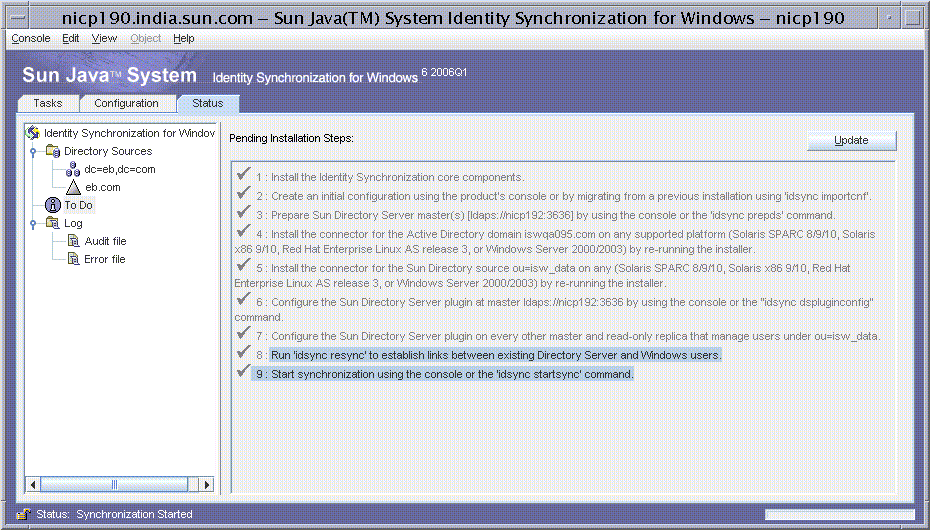Image resolution: width=930 pixels, height=530 pixels.
Task: Collapse the Directory Sources tree node
Action: pos(33,152)
